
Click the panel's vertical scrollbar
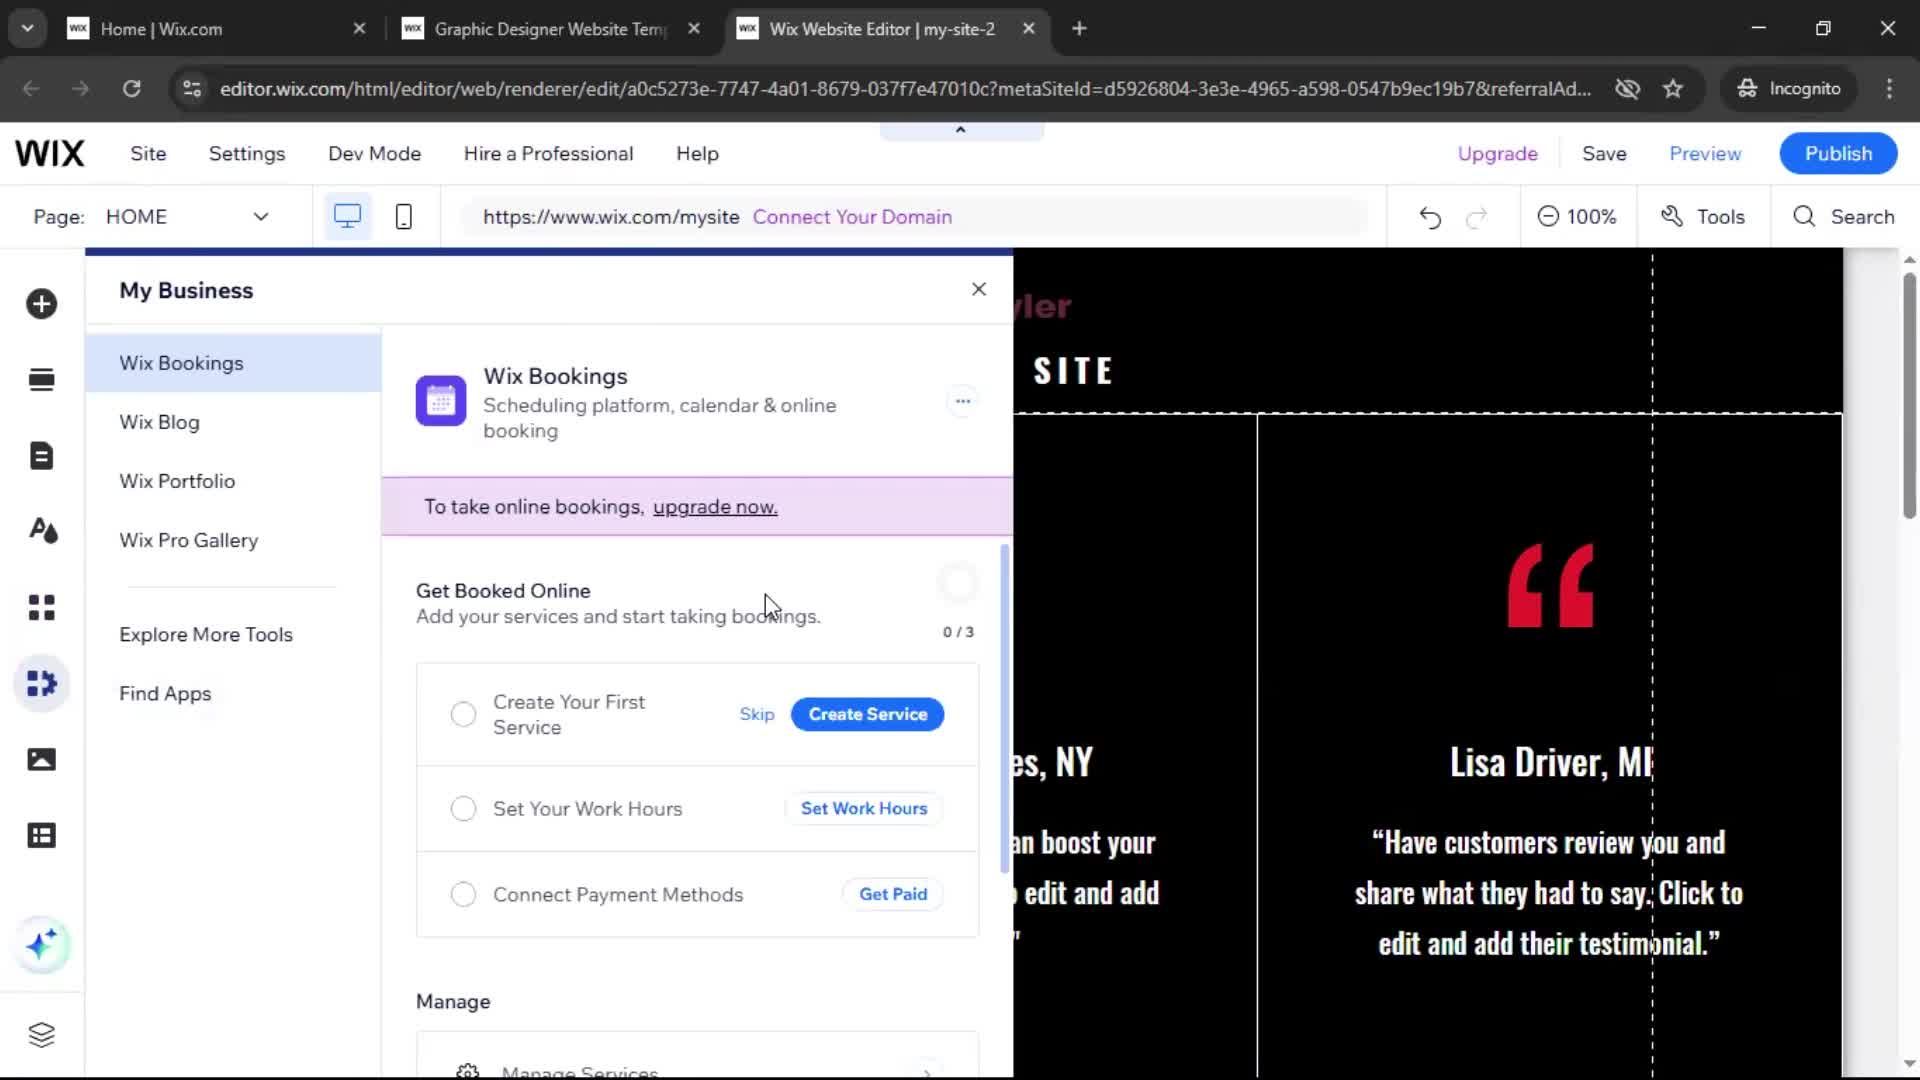(x=1004, y=710)
